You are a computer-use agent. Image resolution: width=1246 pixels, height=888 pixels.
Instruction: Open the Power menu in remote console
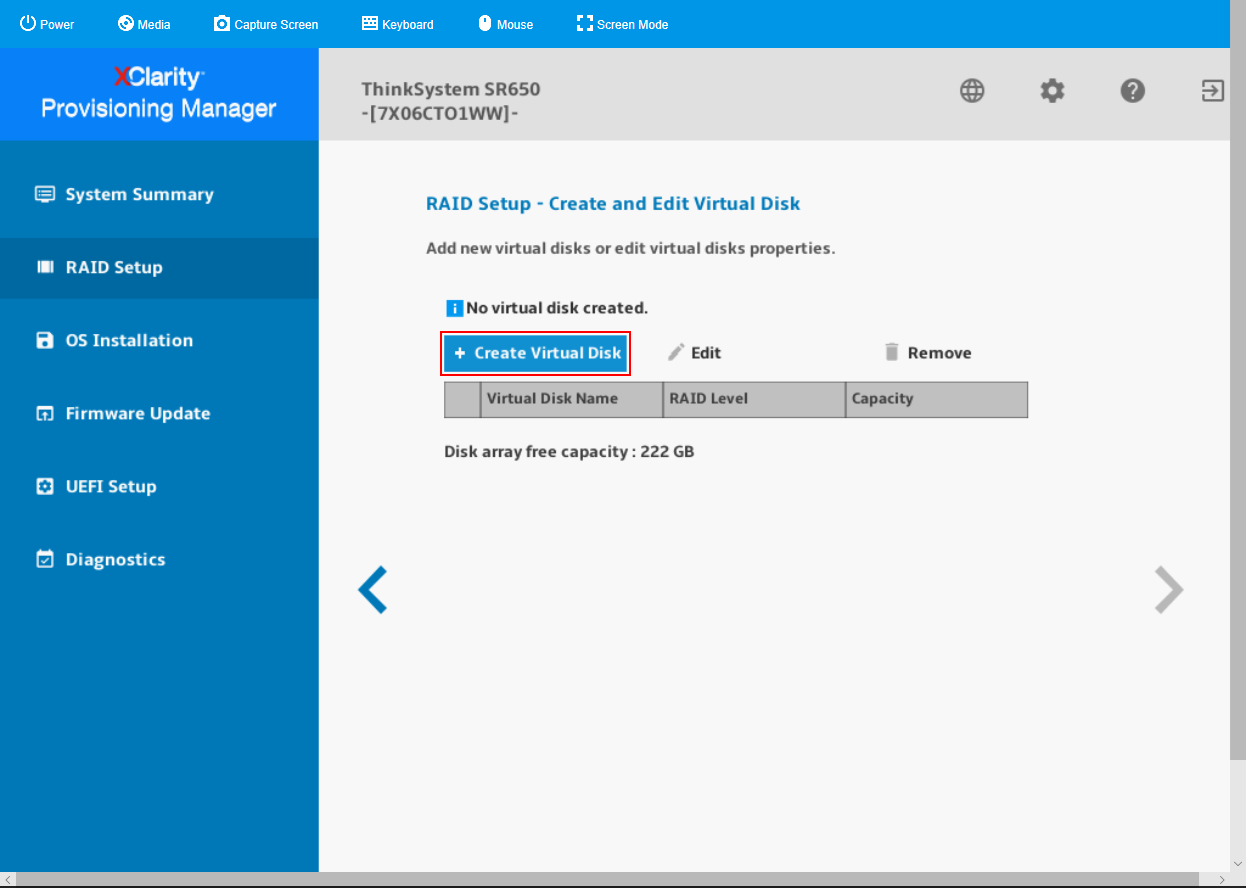(47, 24)
